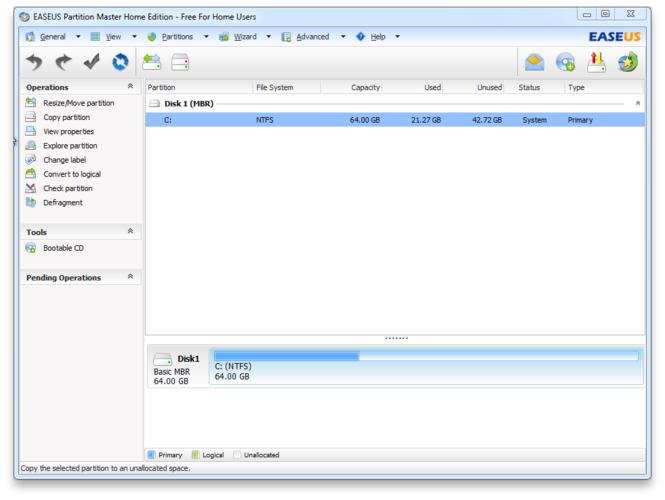665x500 pixels.
Task: Collapse the Pending Operations panel
Action: coord(130,277)
